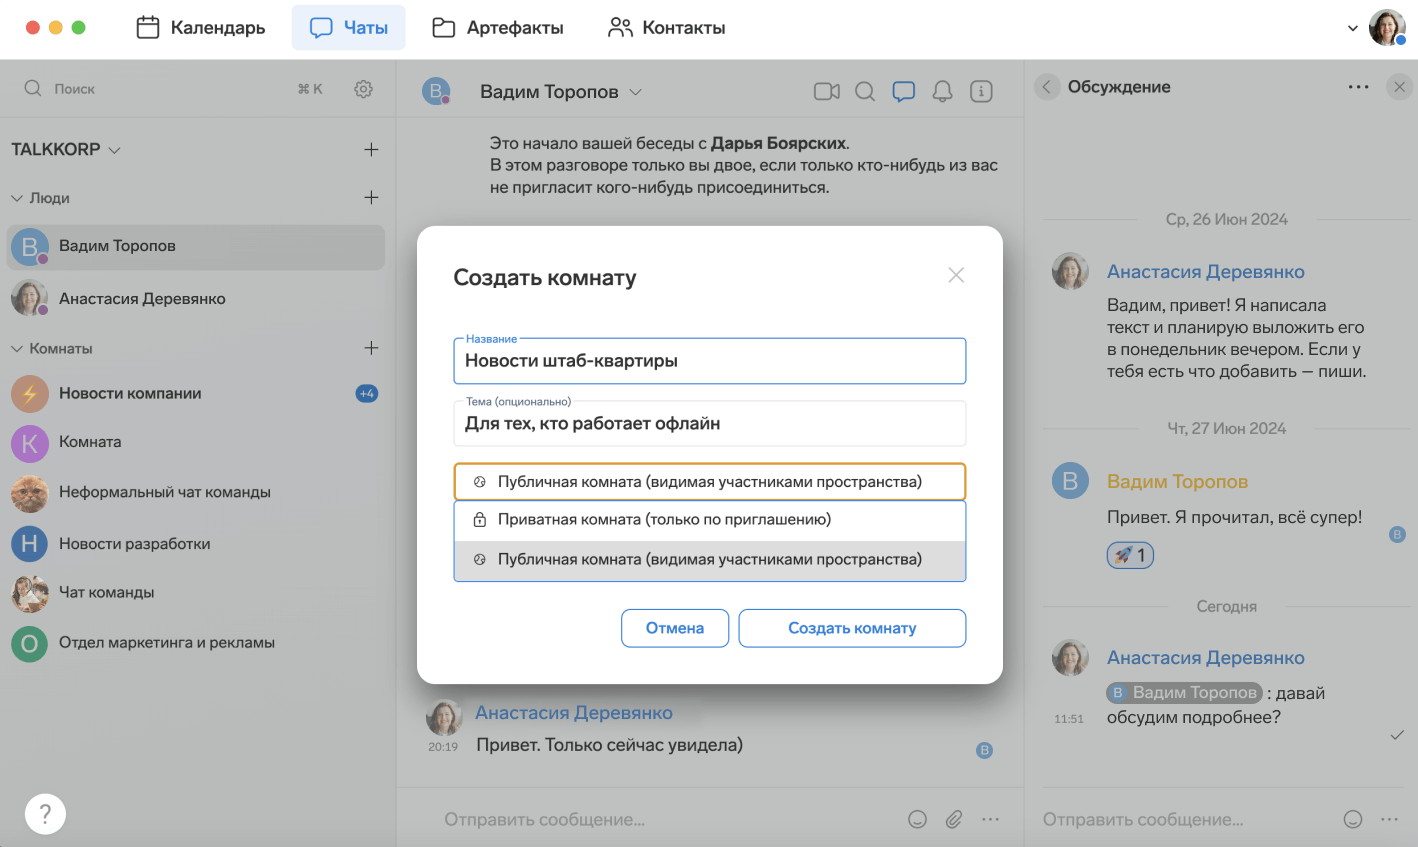Open emoji picker in main message box
This screenshot has height=847, width=1418.
point(917,819)
